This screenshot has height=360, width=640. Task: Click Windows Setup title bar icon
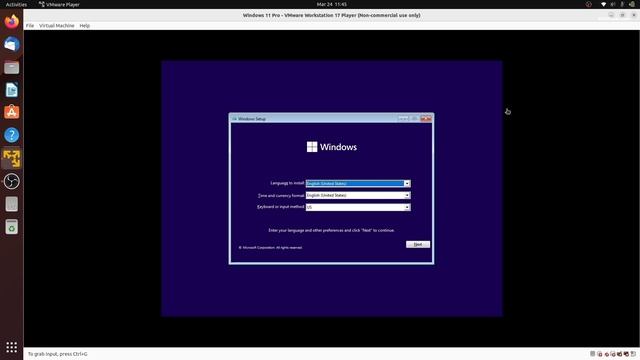coord(234,119)
